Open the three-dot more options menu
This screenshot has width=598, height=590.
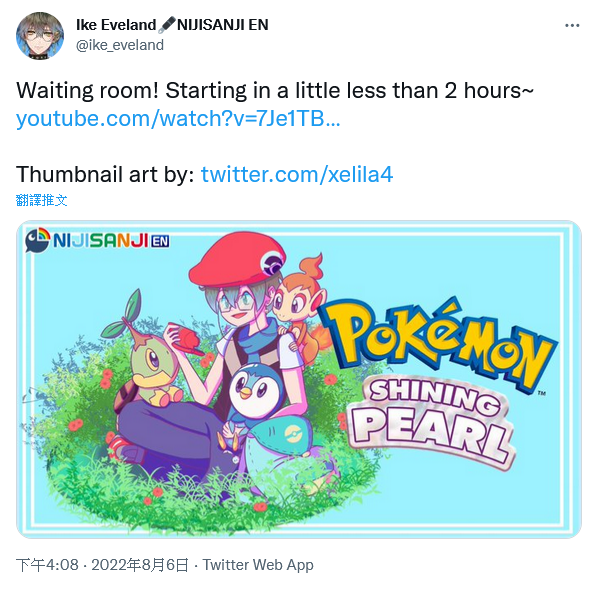572,26
